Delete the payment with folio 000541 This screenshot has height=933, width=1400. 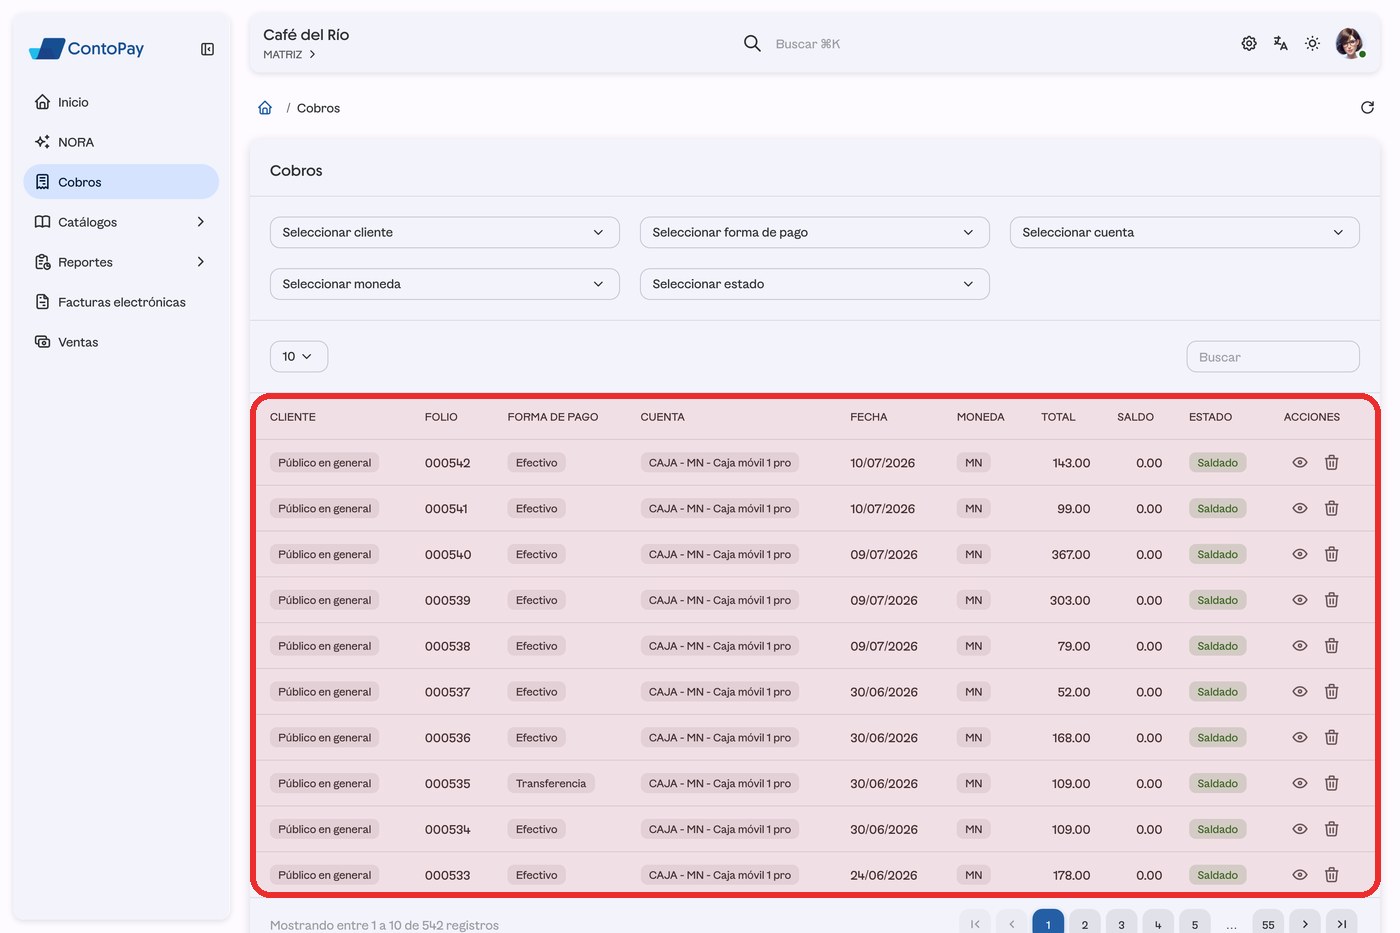coord(1332,509)
